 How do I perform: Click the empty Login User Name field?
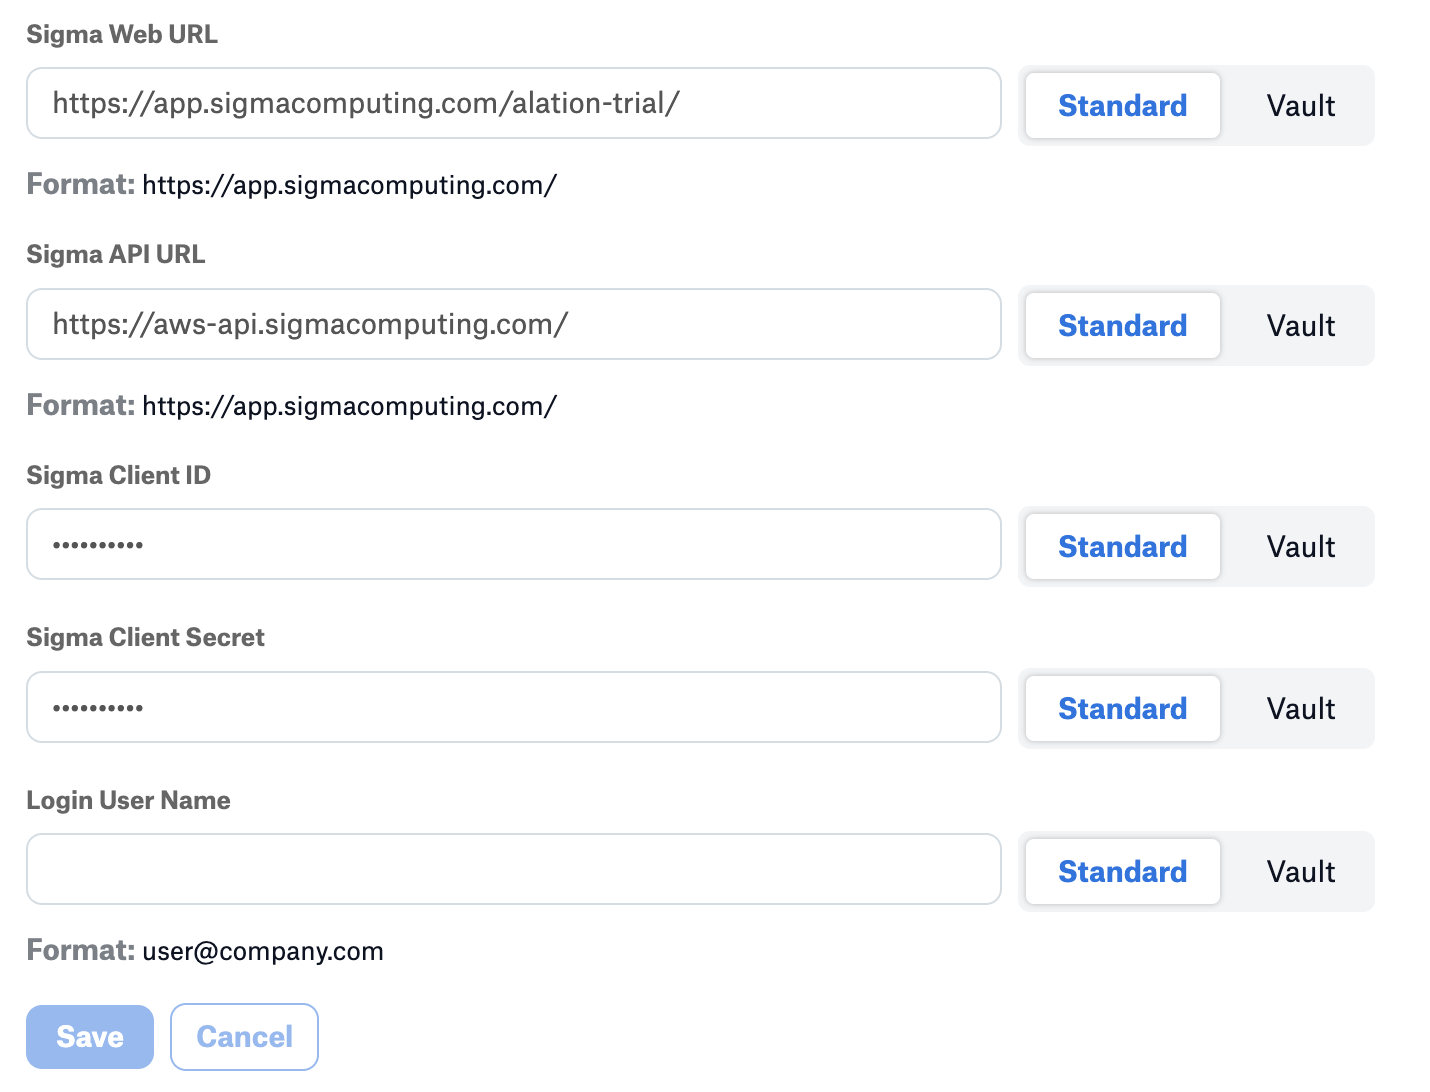pos(513,869)
